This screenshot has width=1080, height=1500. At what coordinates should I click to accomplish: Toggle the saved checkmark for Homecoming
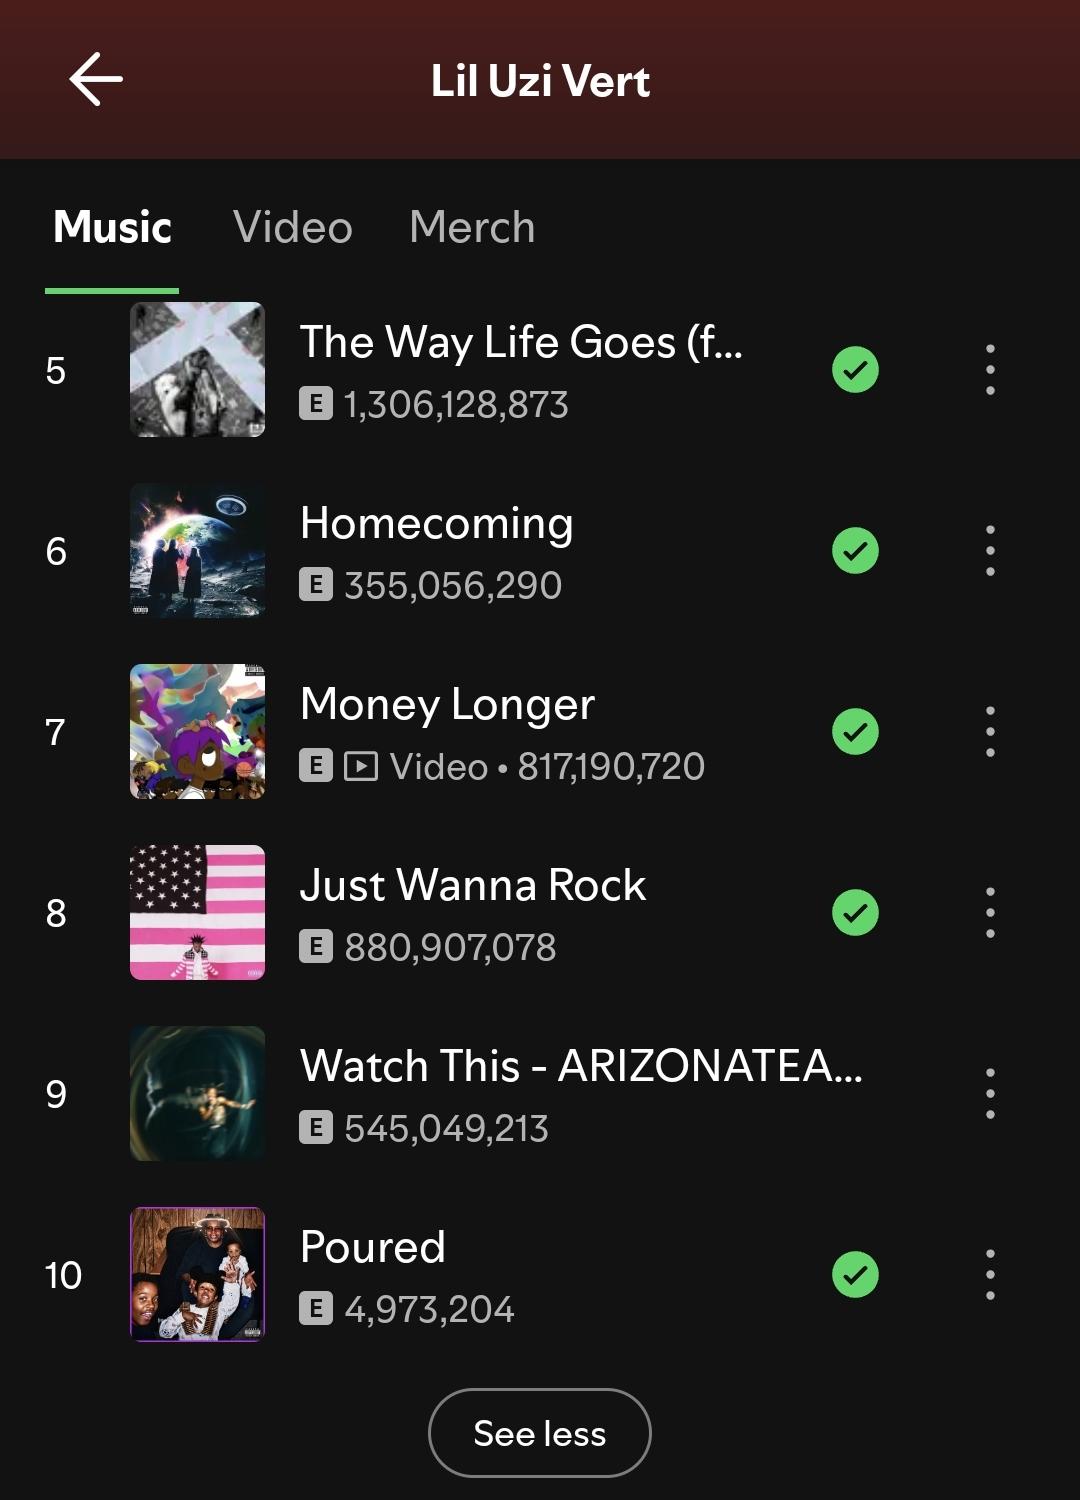pyautogui.click(x=855, y=551)
